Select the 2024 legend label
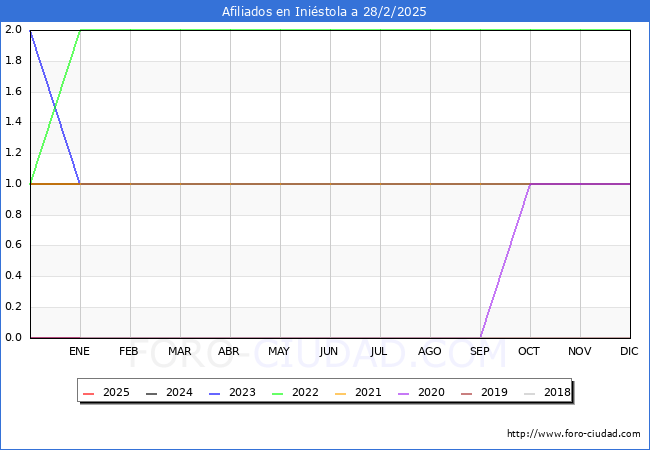 tap(179, 392)
